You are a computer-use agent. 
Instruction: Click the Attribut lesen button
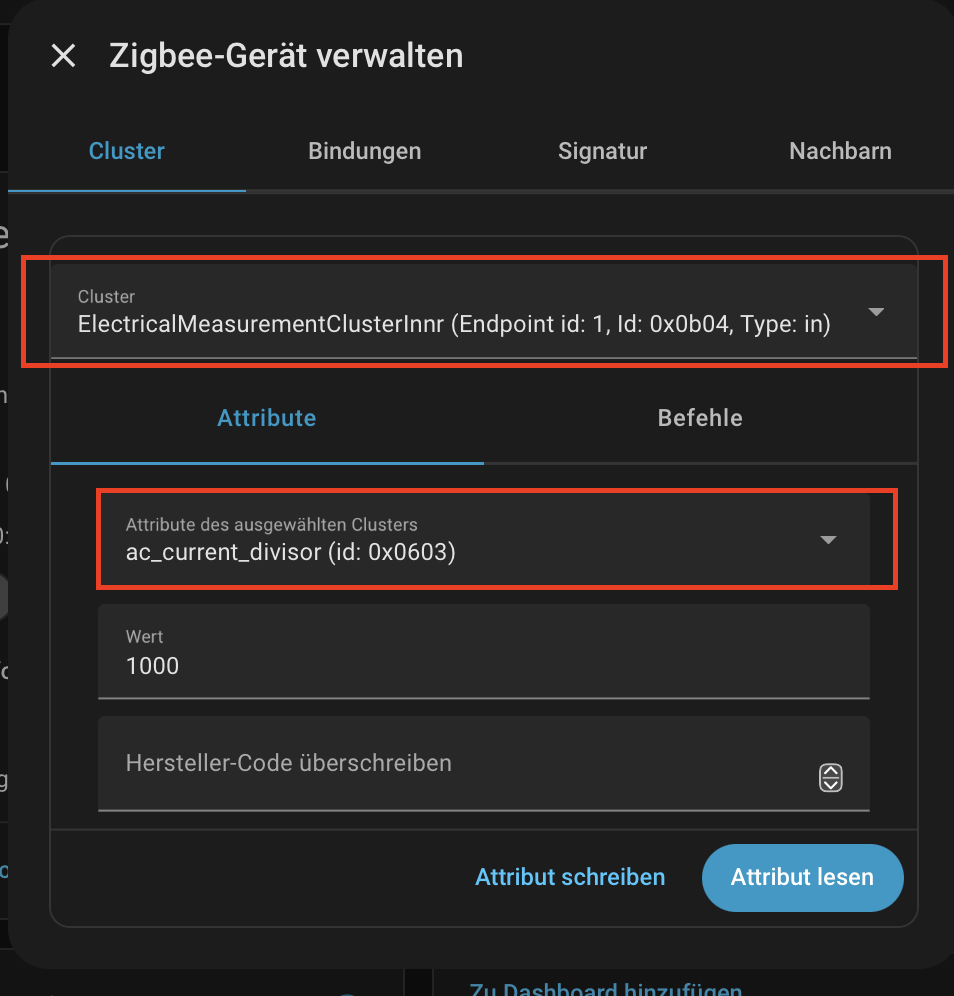pyautogui.click(x=802, y=877)
